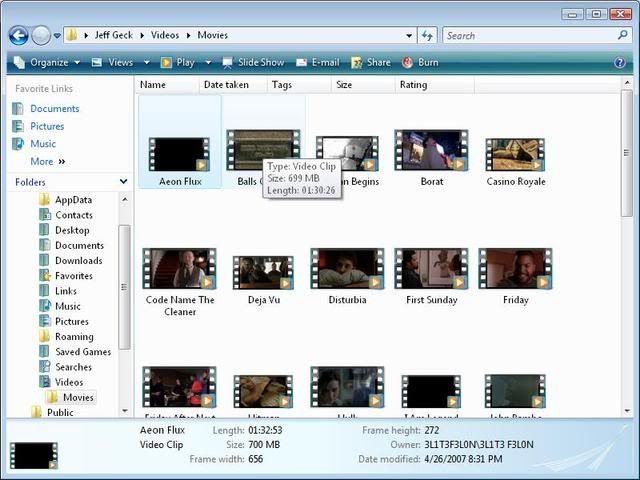The image size is (640, 480).
Task: Click the Burn disc toolbar button
Action: (x=420, y=62)
